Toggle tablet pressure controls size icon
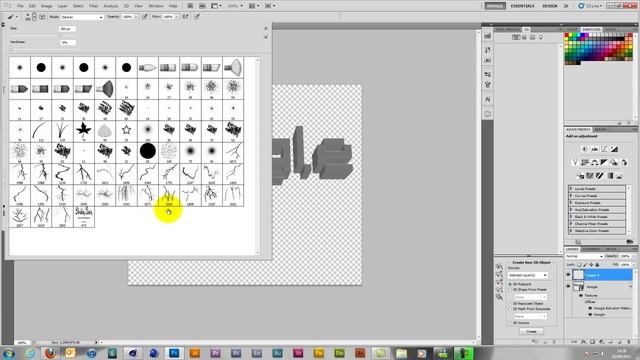 (197, 17)
